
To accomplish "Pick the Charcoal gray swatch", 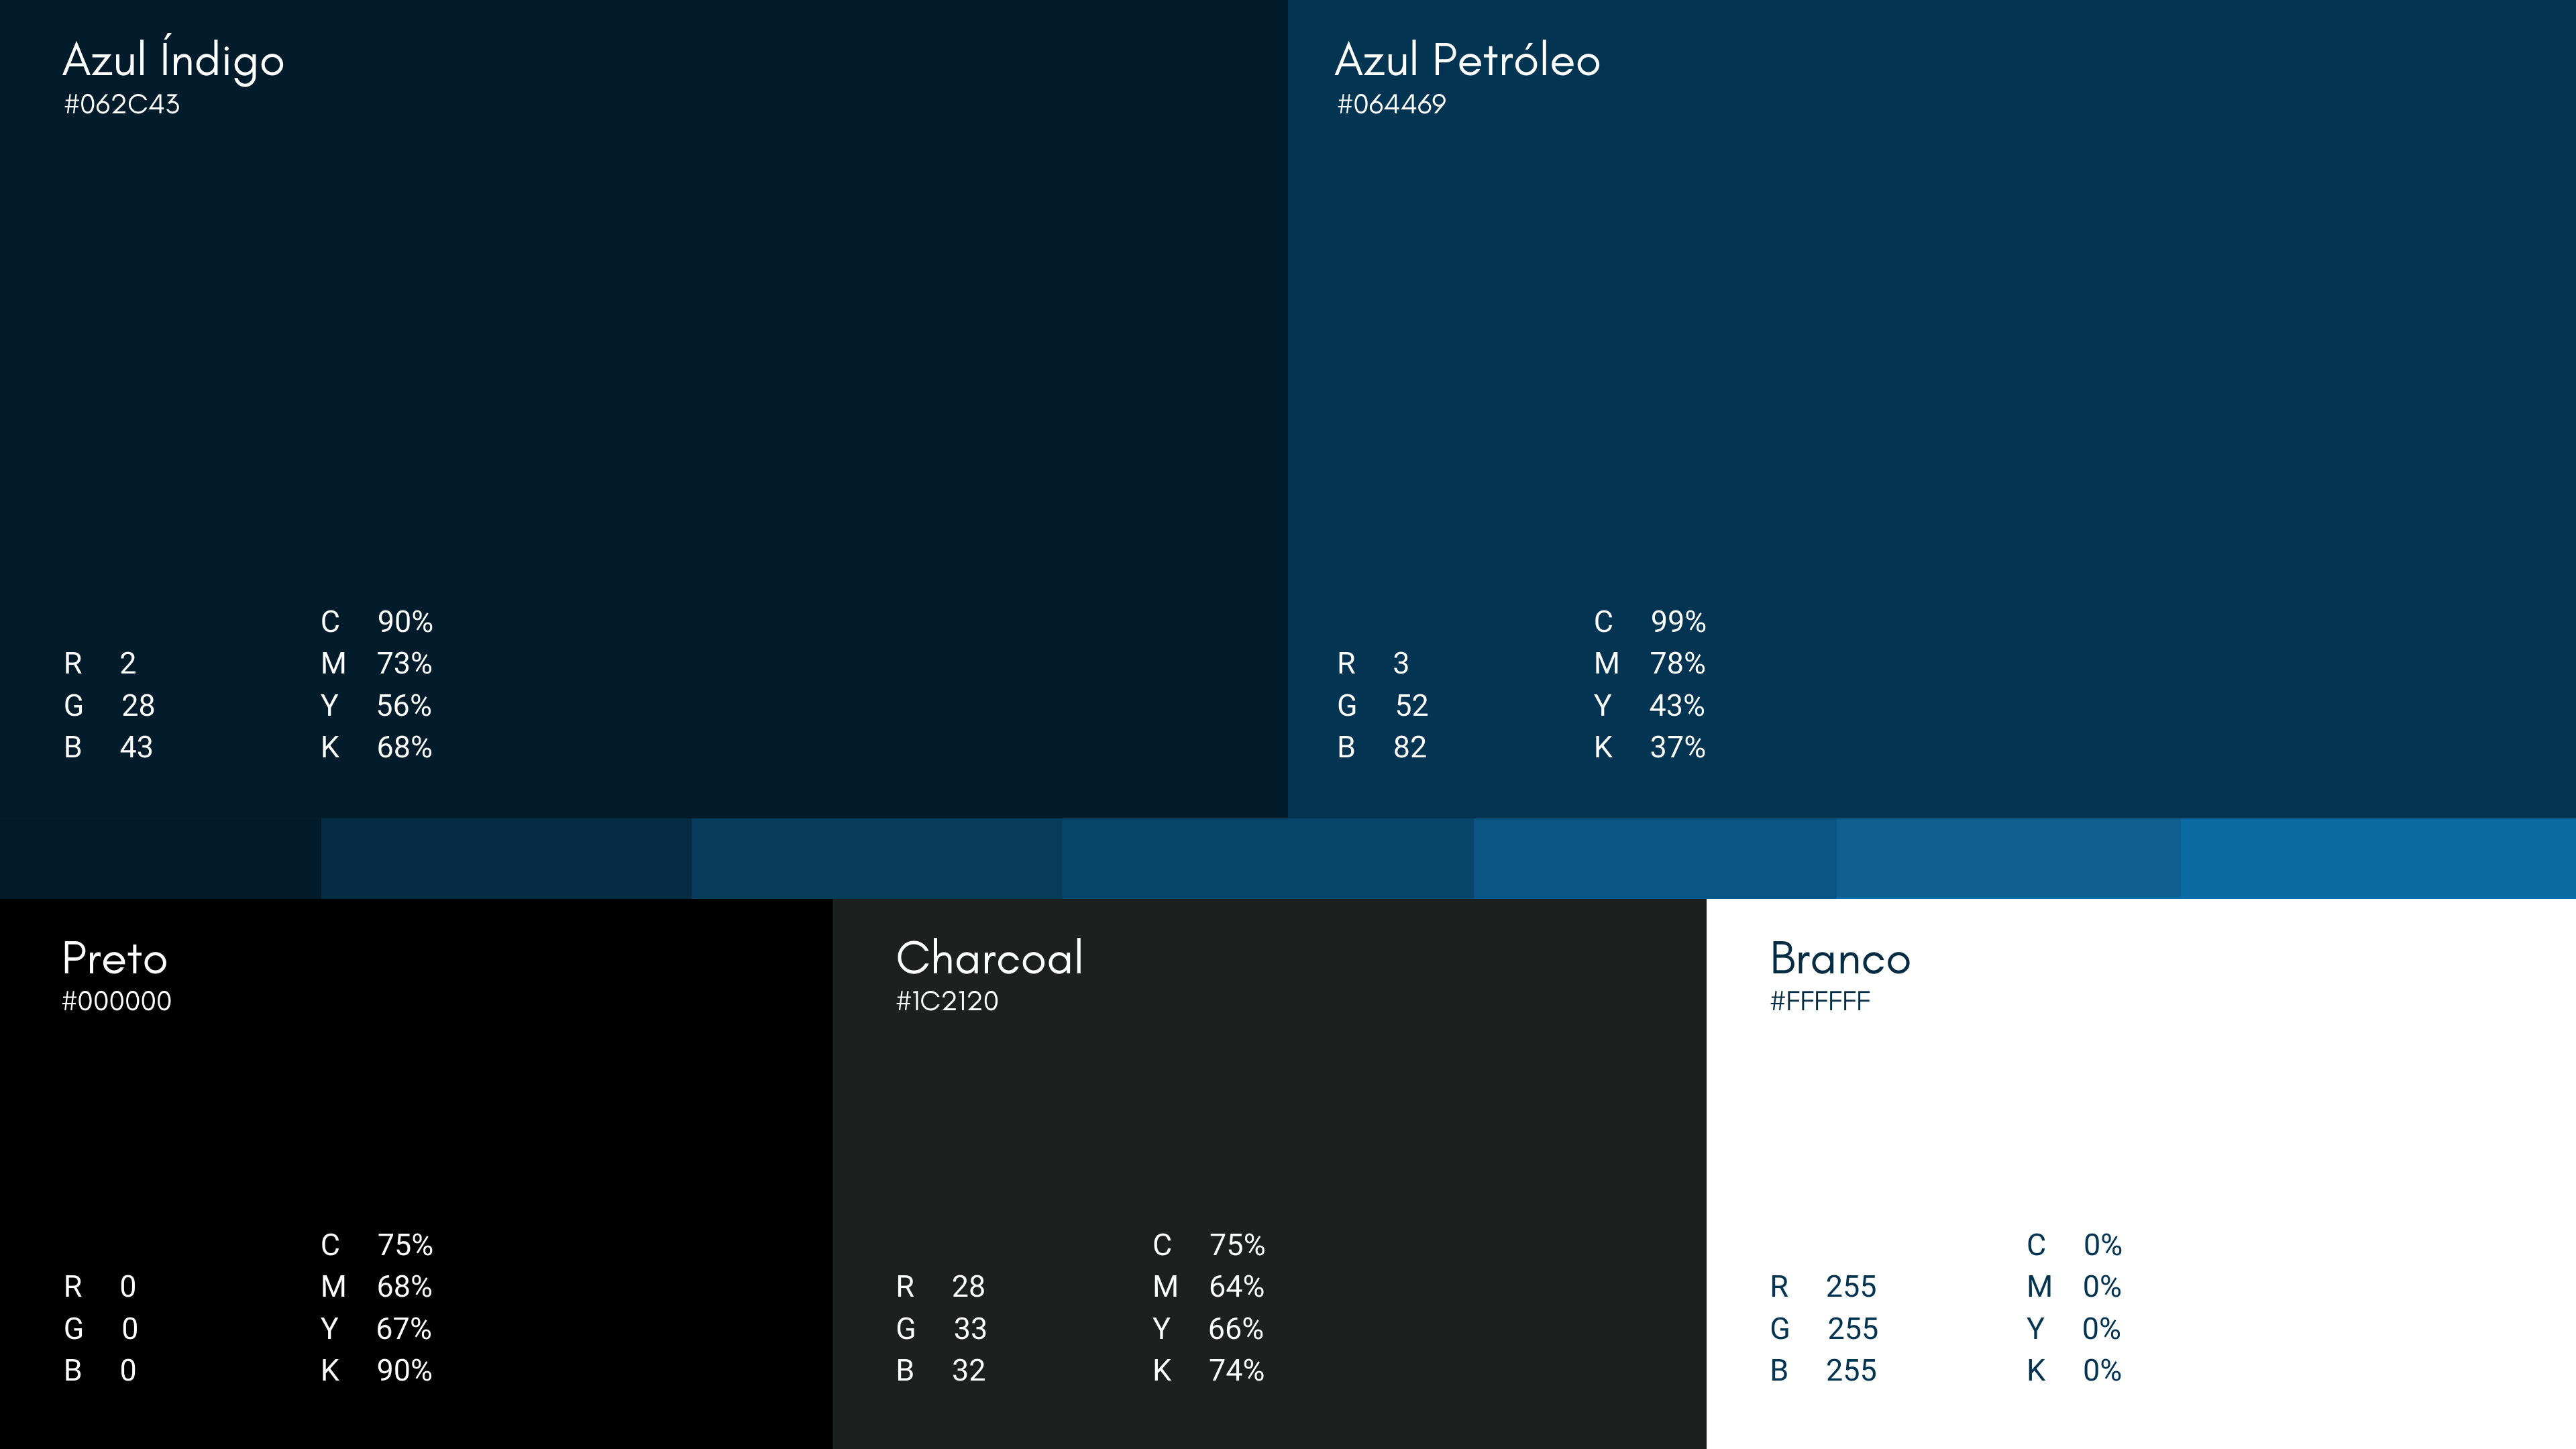I will click(1269, 1174).
